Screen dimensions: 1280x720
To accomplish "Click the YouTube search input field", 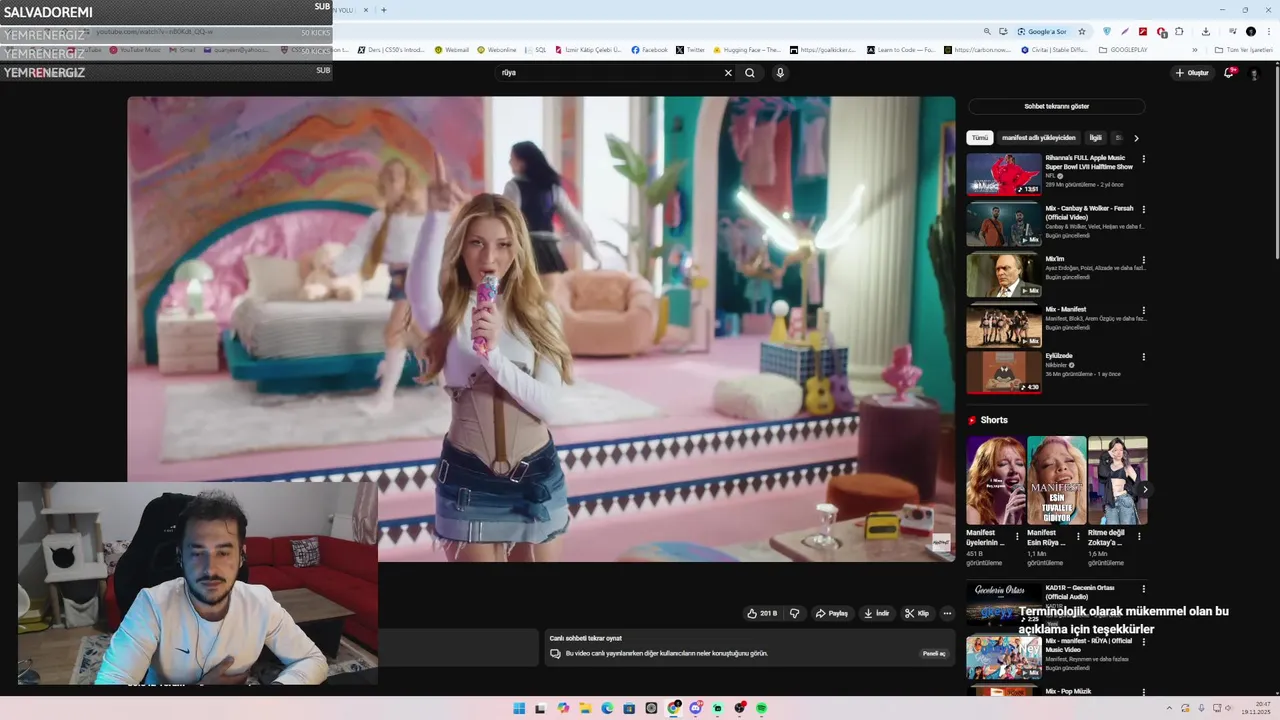I will click(610, 73).
